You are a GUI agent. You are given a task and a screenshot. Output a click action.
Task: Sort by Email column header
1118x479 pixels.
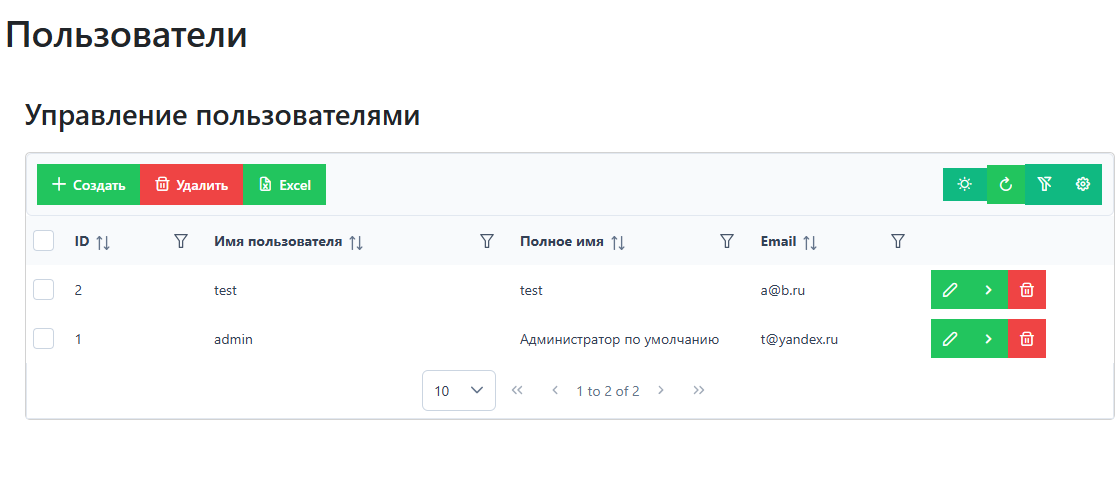coord(778,242)
